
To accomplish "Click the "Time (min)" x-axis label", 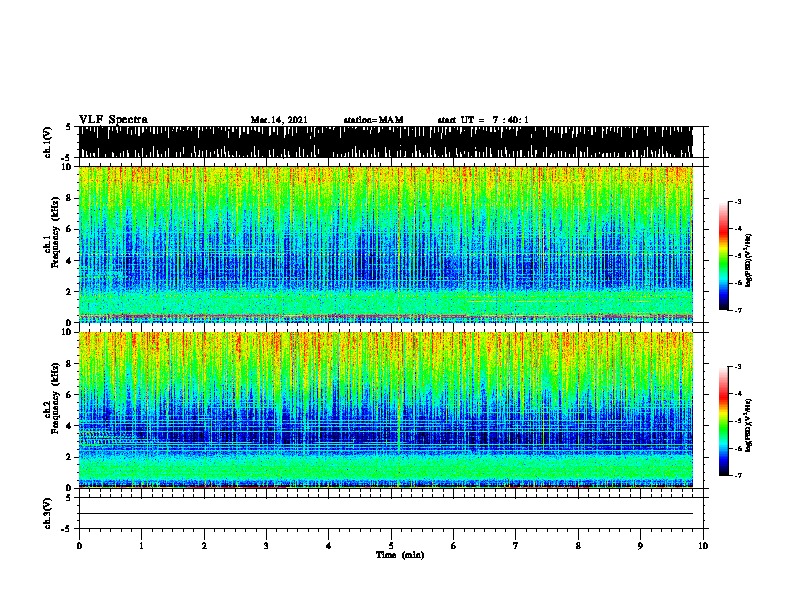I will [400, 555].
